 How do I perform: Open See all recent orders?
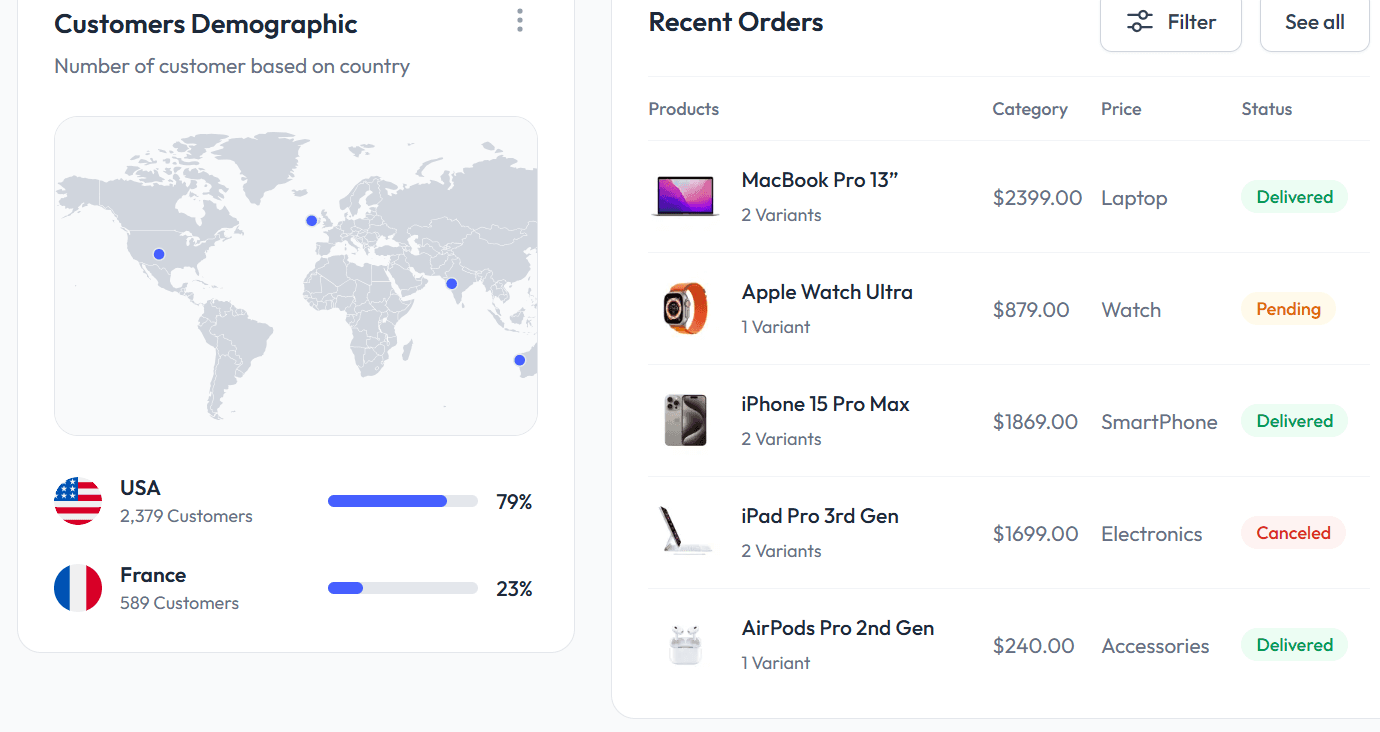click(1314, 21)
